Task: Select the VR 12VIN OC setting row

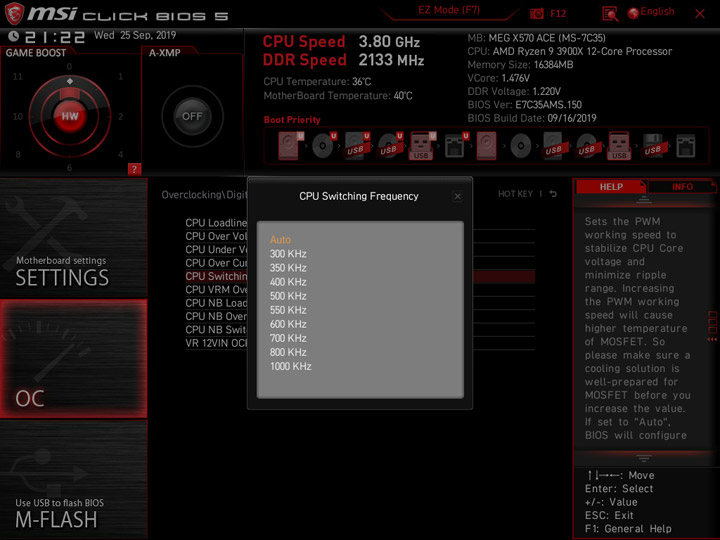Action: [360, 343]
